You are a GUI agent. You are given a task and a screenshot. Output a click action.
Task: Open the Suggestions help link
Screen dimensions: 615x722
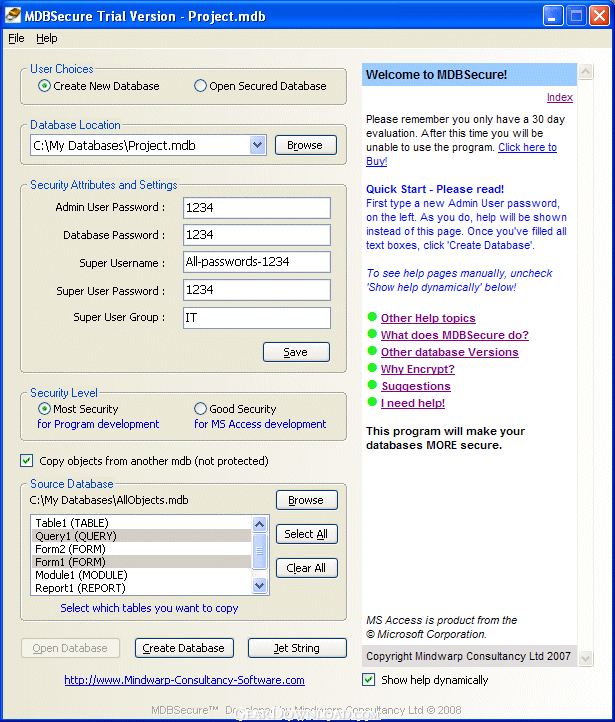[416, 386]
